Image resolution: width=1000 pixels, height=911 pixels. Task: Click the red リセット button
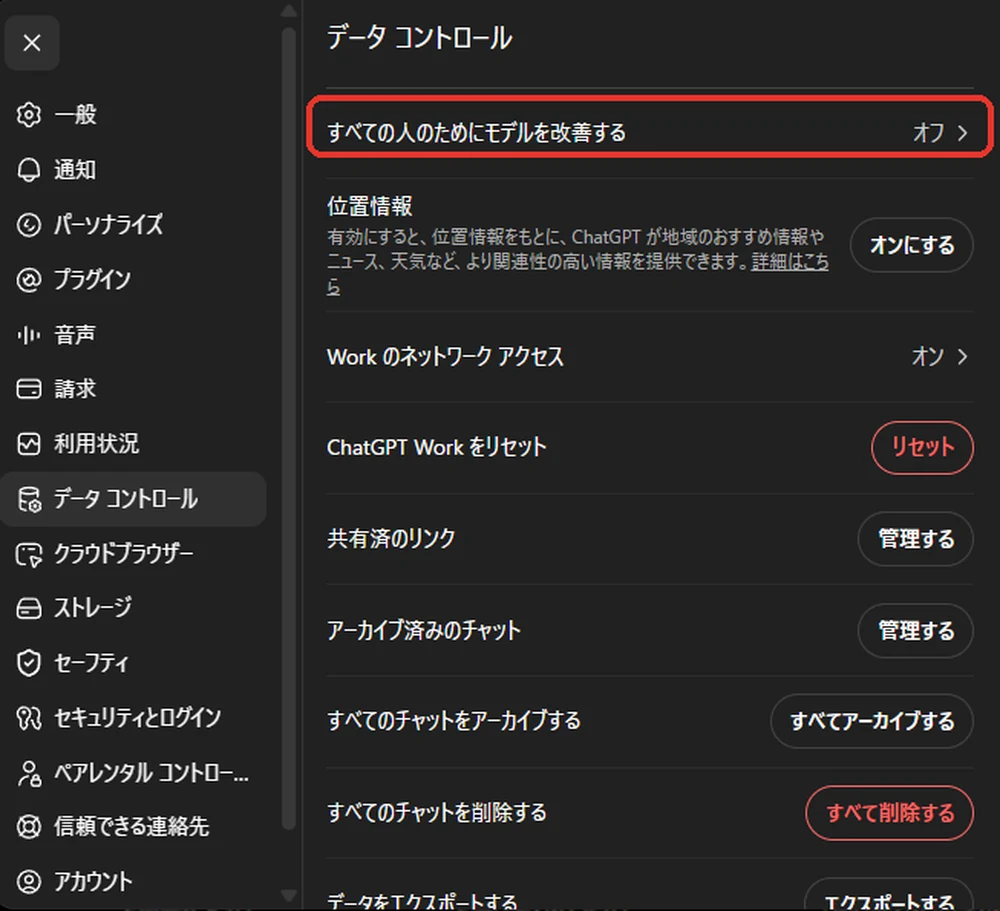(x=922, y=447)
